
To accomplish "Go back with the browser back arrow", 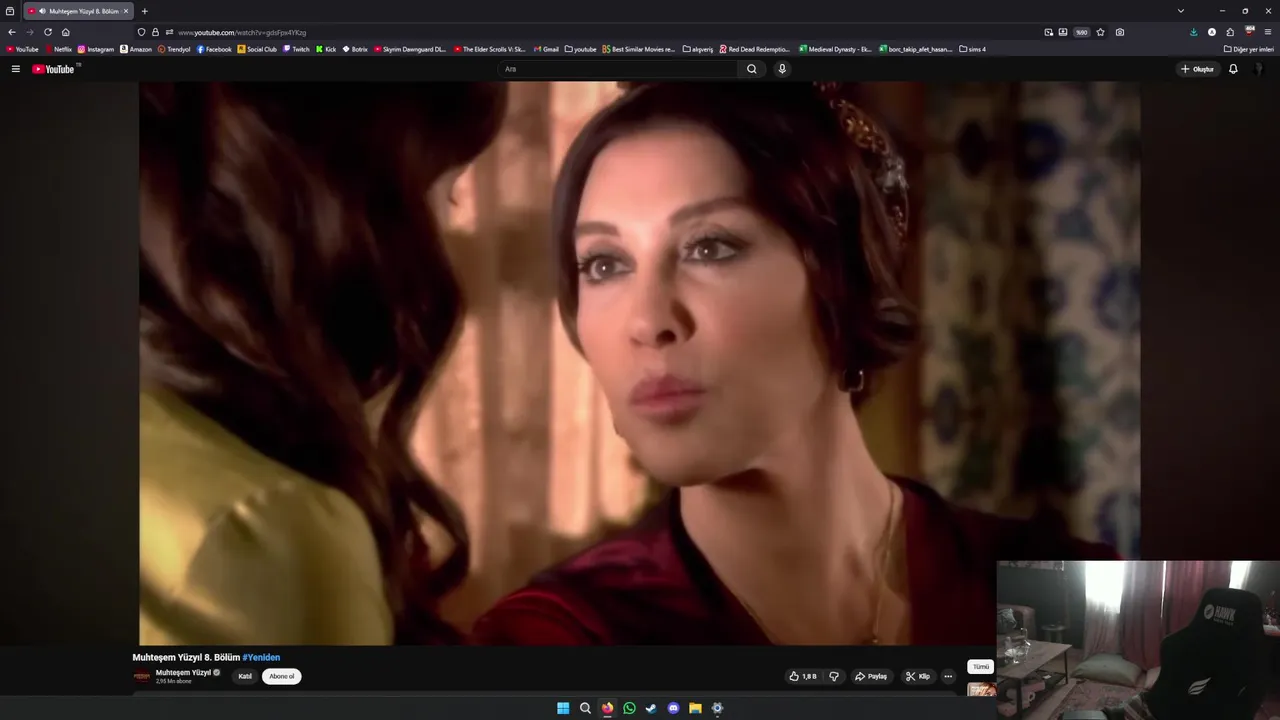I will coord(12,32).
